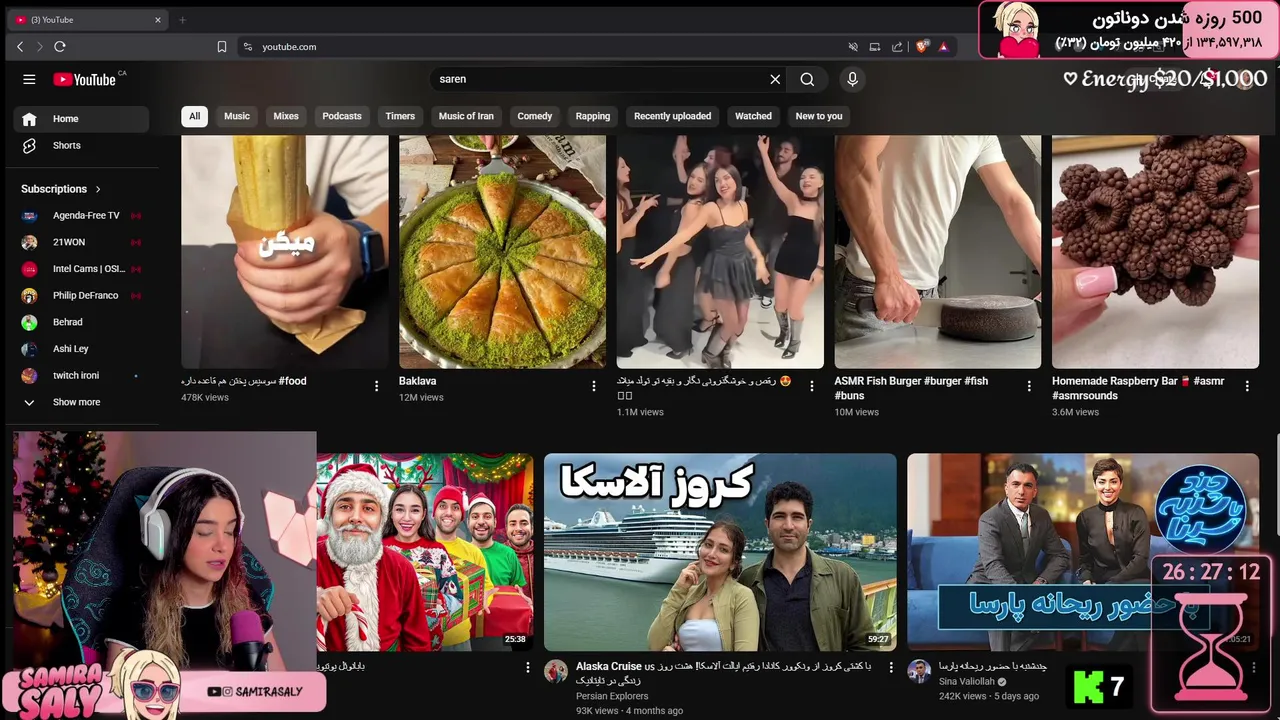Open the #food sausage short thumbnail
Screen dimensions: 1280x720
[x=285, y=252]
